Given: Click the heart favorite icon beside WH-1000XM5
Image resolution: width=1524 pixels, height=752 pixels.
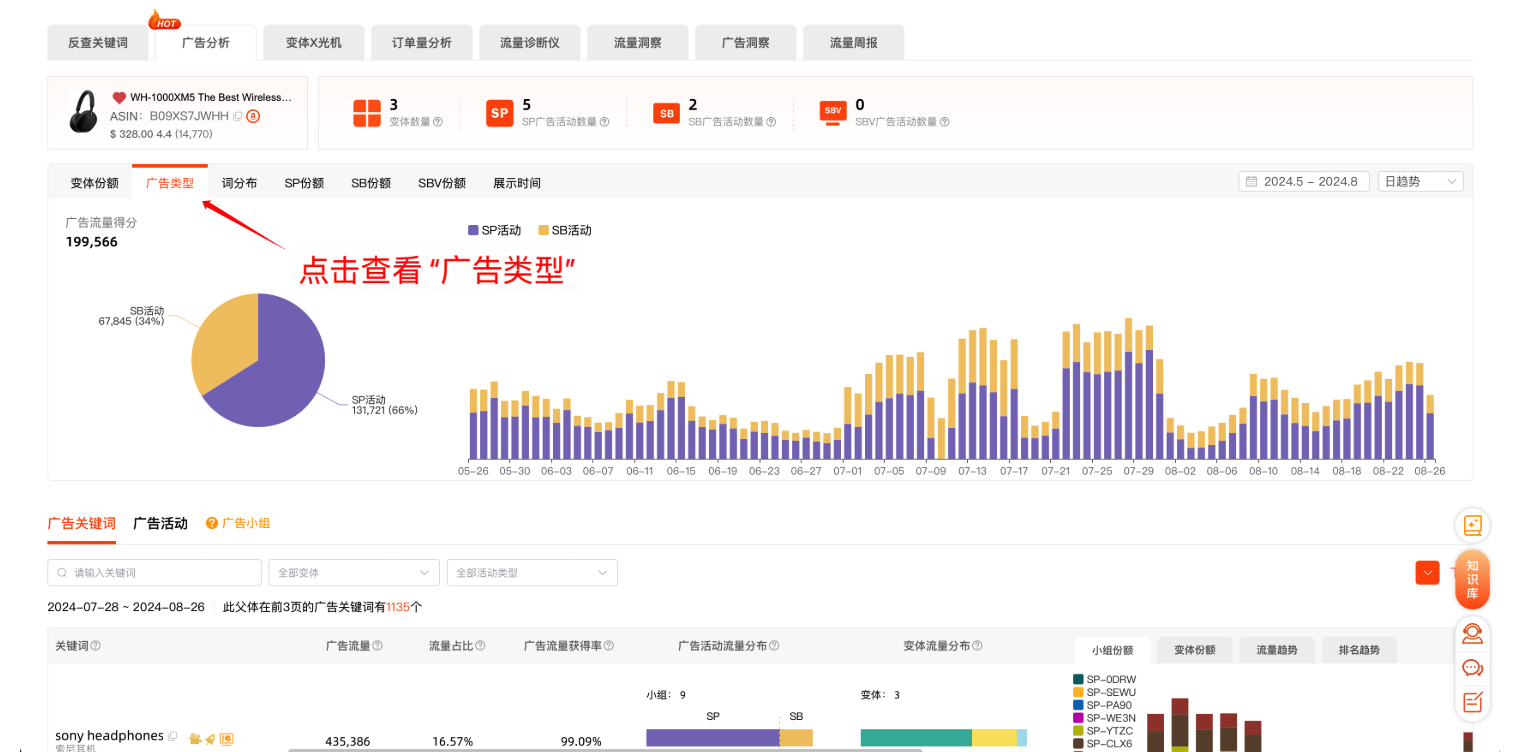Looking at the screenshot, I should [119, 98].
